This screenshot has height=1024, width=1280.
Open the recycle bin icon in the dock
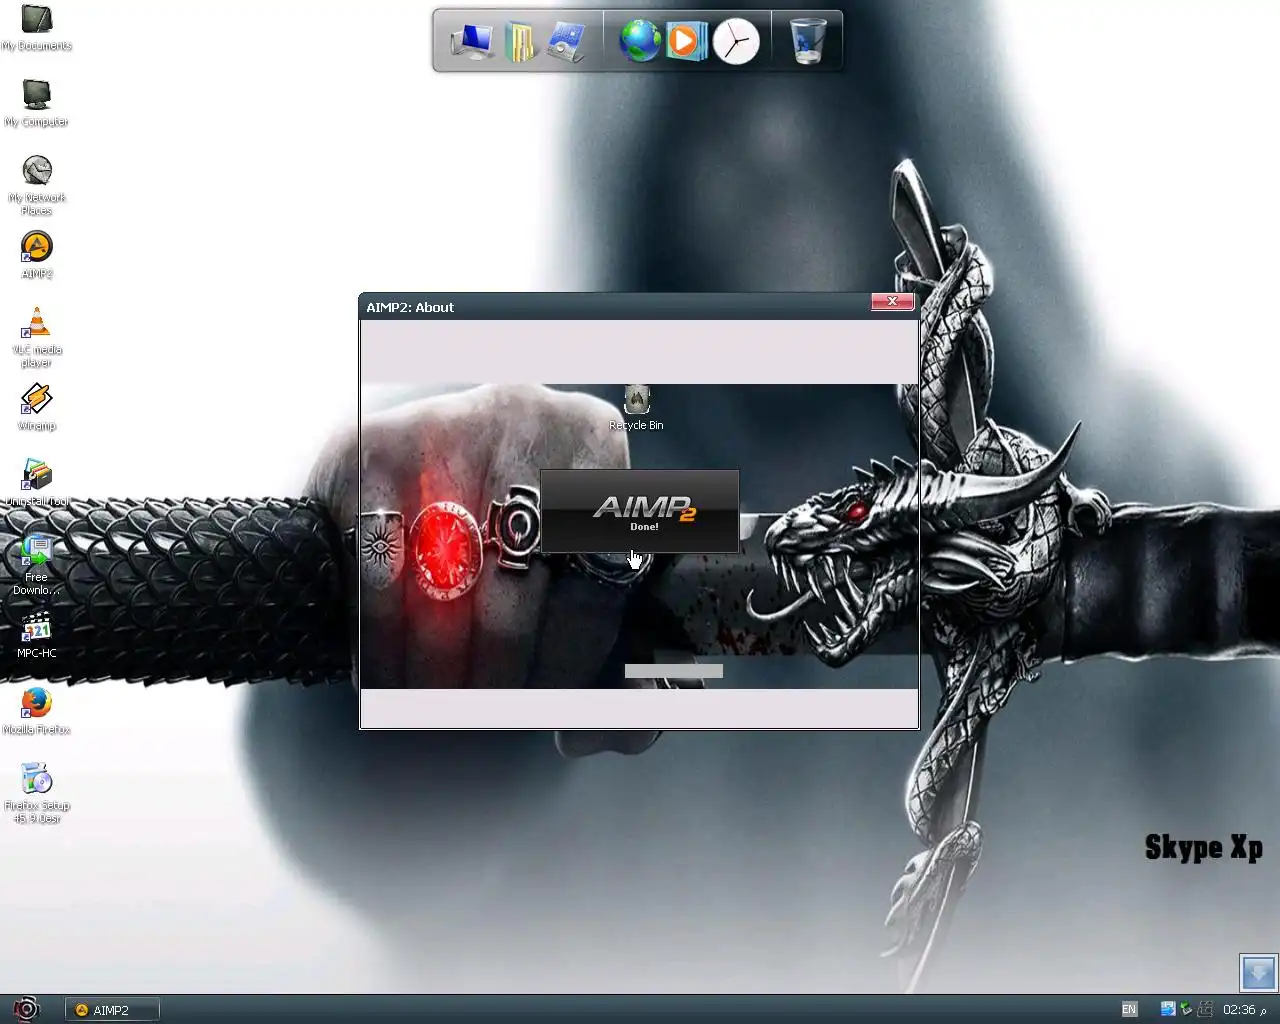point(808,41)
